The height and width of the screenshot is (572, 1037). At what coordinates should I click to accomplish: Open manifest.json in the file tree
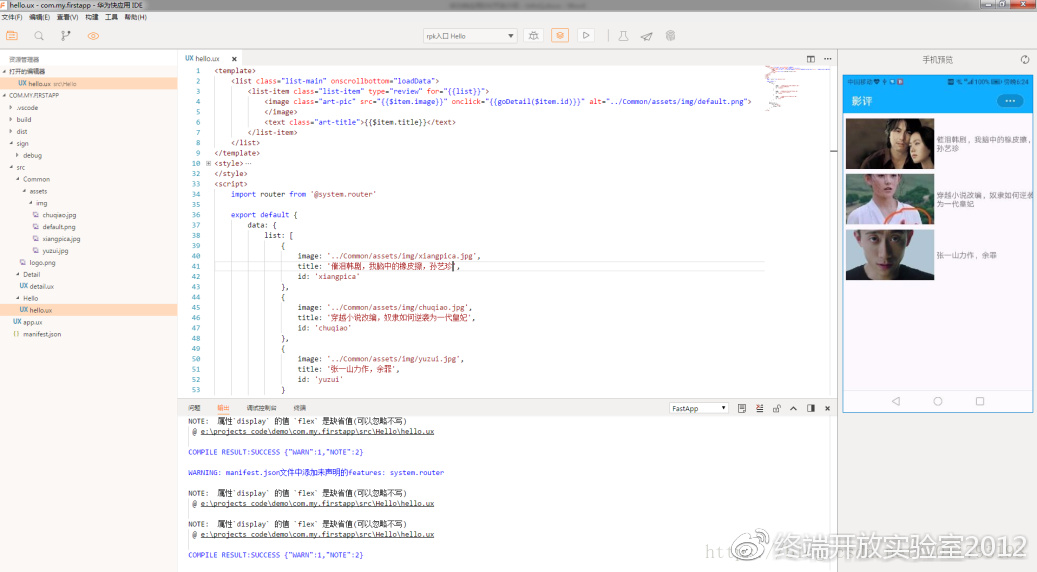click(42, 334)
